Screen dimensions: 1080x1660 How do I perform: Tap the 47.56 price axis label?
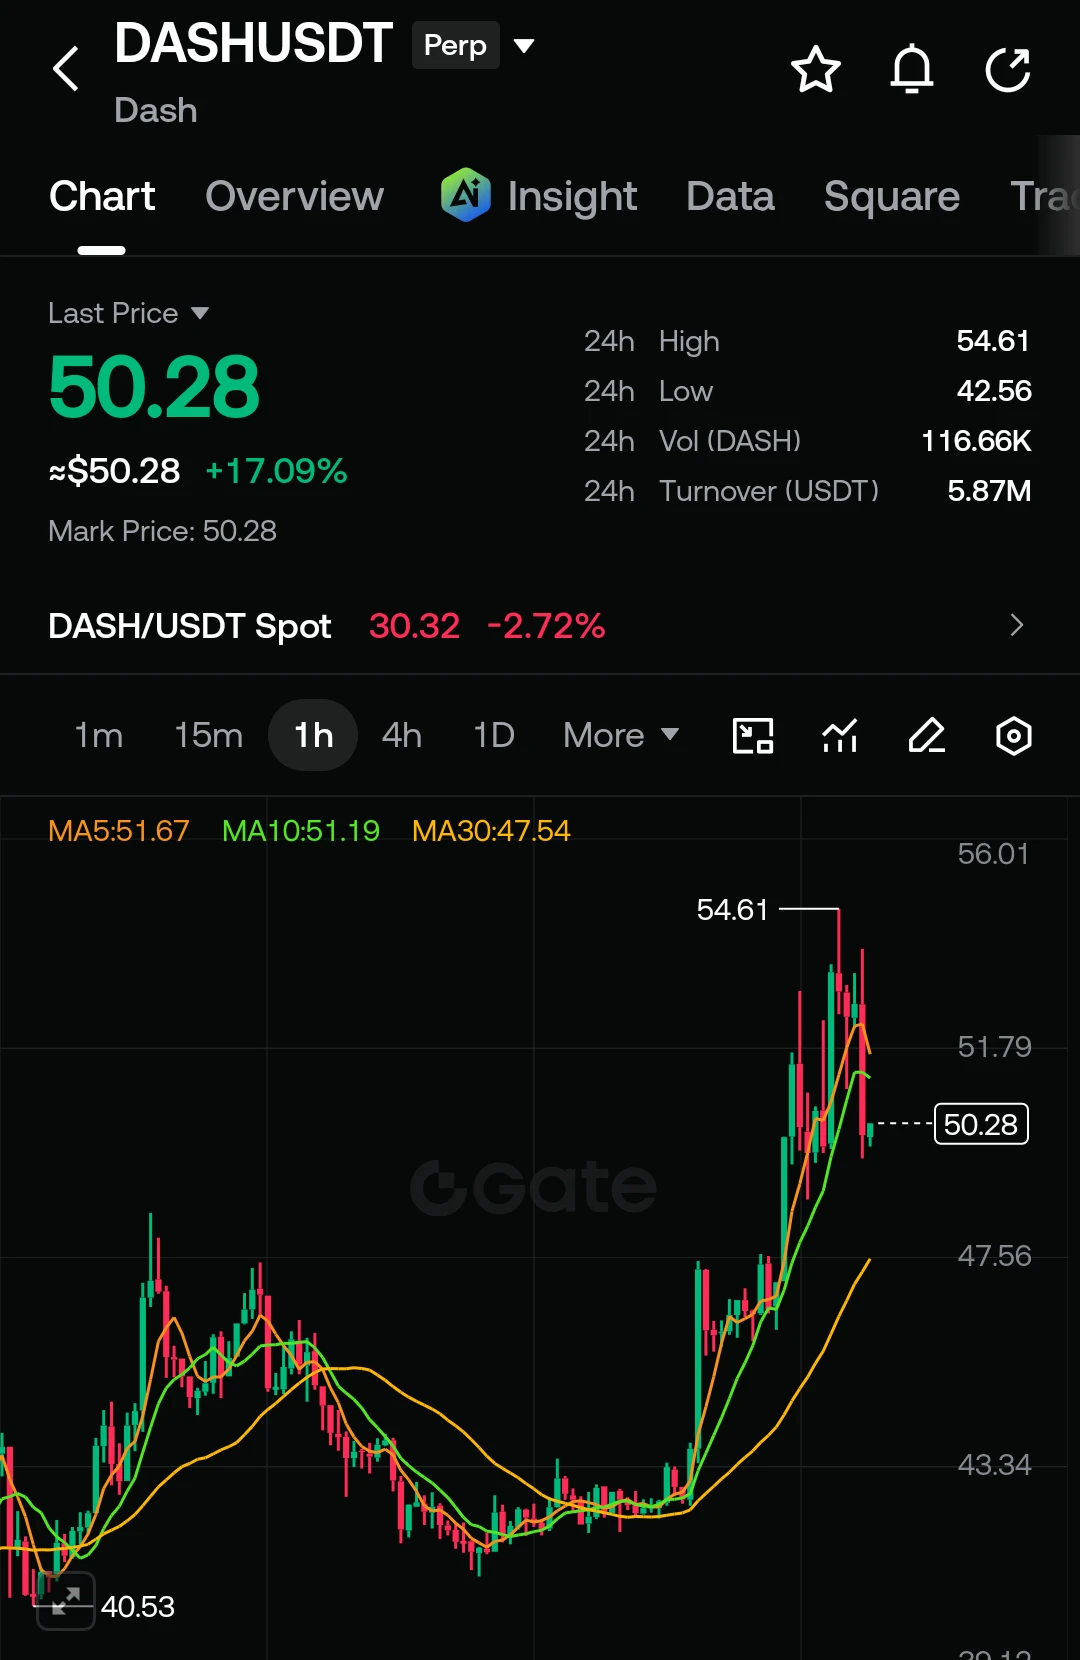click(x=994, y=1256)
